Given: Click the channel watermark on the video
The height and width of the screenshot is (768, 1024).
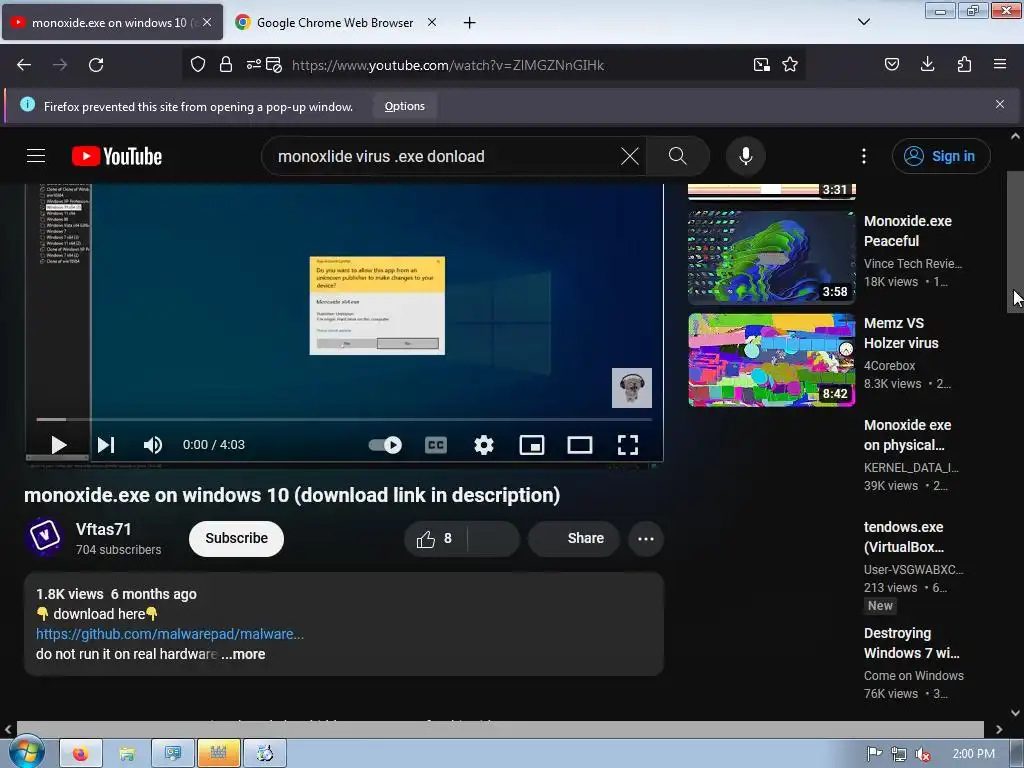Looking at the screenshot, I should click(x=632, y=388).
